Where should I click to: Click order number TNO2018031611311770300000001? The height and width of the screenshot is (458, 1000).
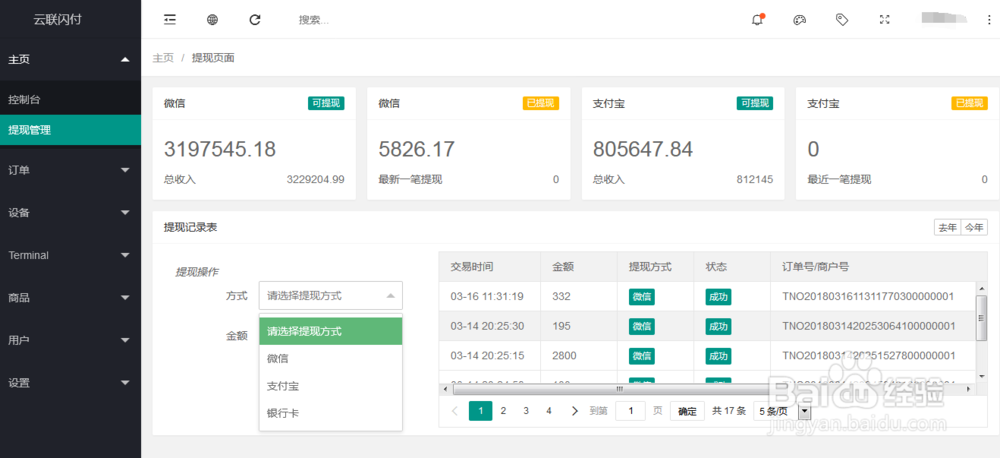[x=868, y=296]
